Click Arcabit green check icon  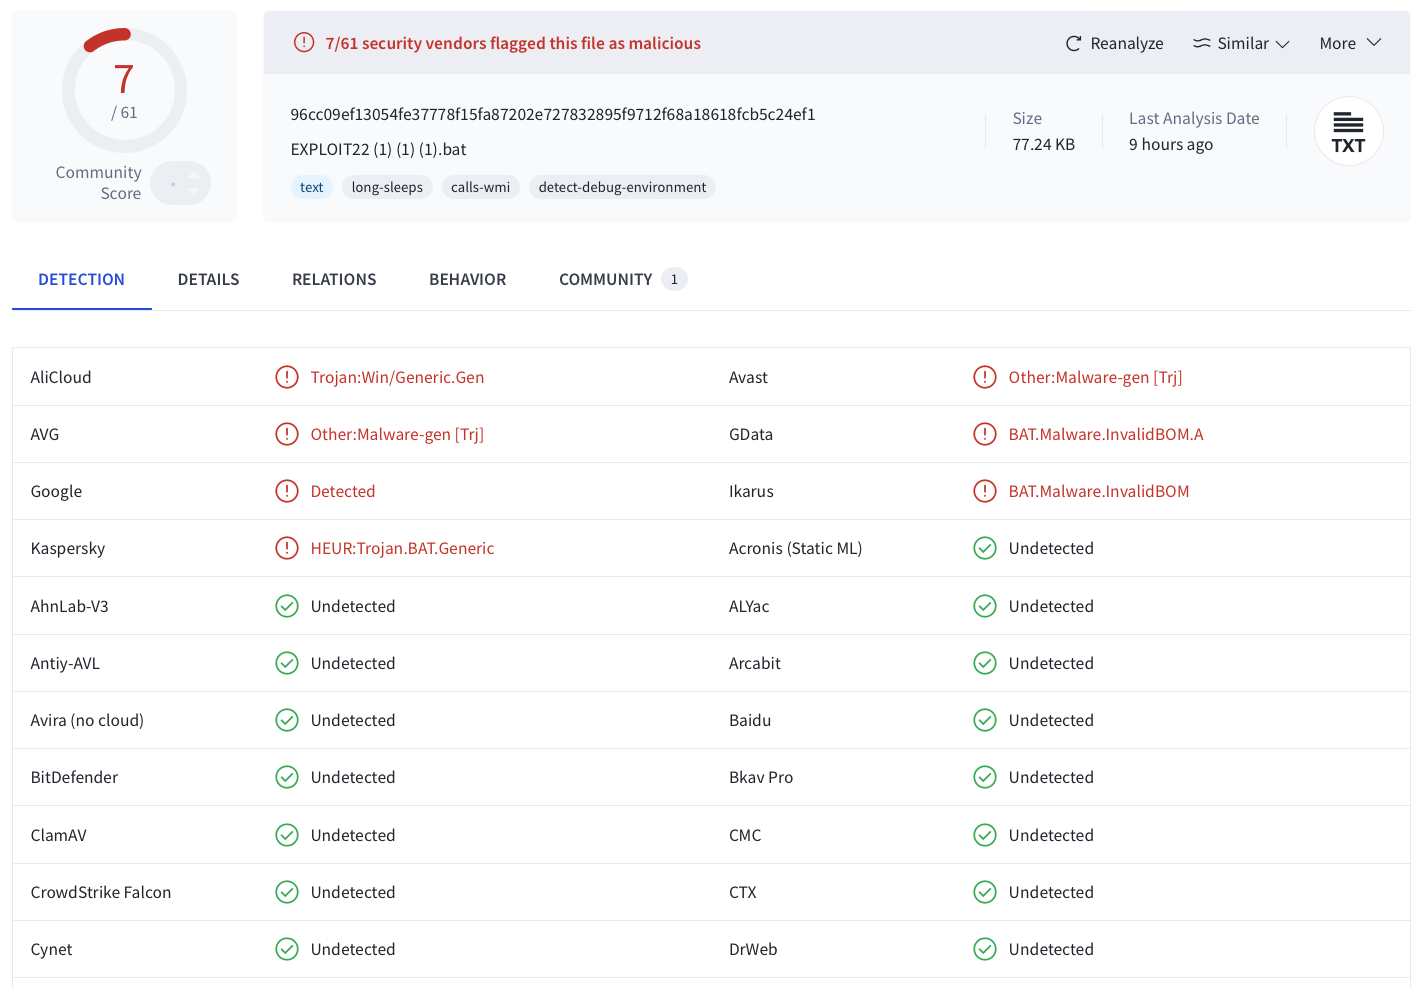pyautogui.click(x=985, y=663)
